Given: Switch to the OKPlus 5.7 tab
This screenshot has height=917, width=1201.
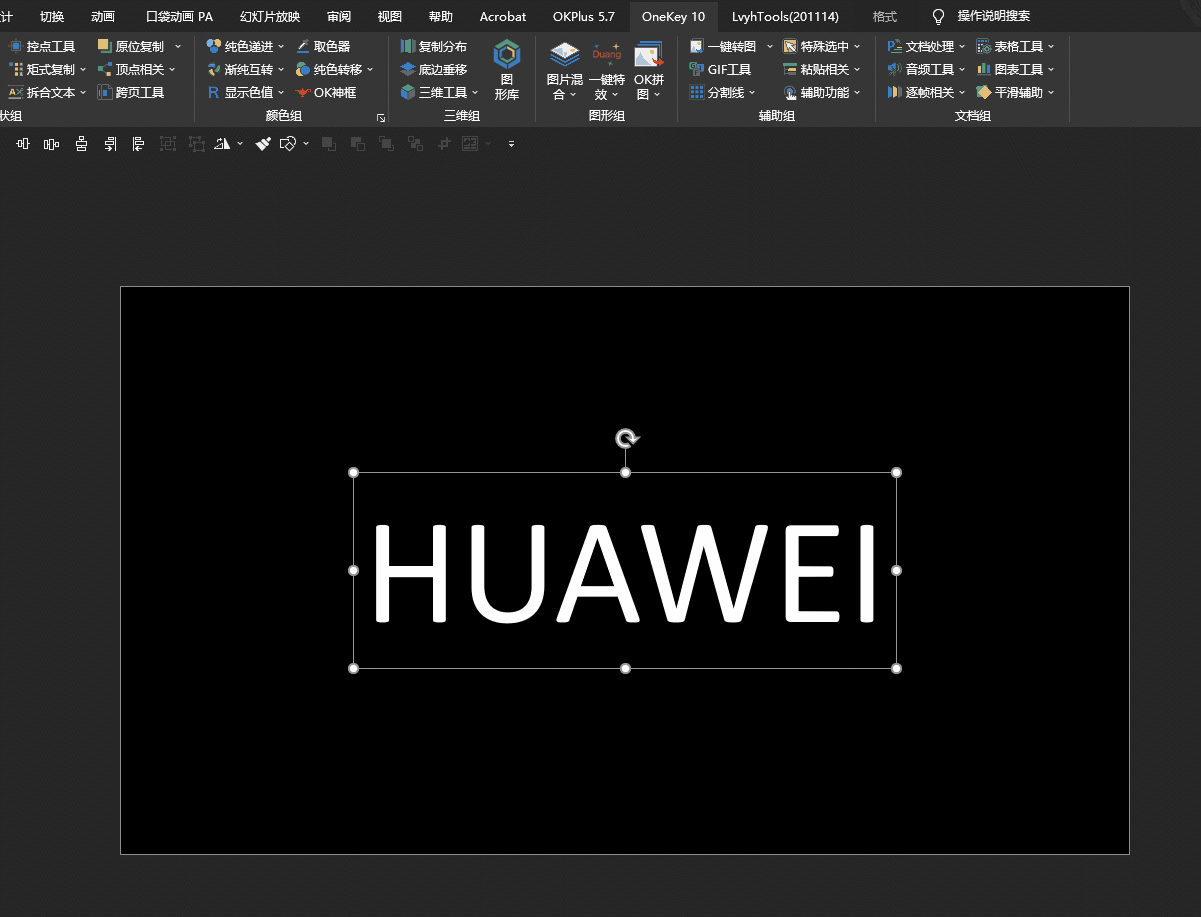Looking at the screenshot, I should (x=584, y=16).
